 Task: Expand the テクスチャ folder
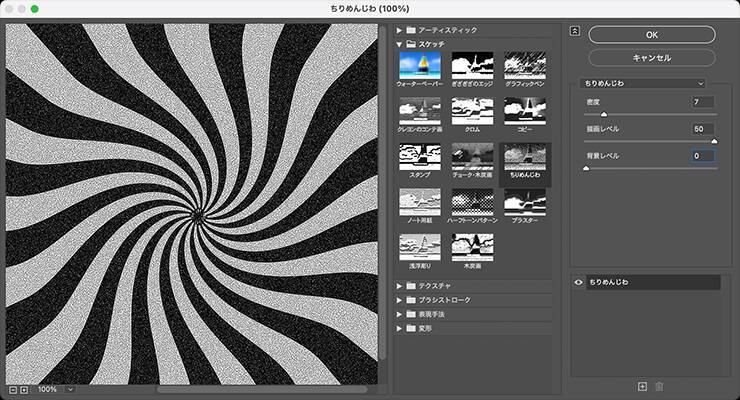click(x=400, y=286)
